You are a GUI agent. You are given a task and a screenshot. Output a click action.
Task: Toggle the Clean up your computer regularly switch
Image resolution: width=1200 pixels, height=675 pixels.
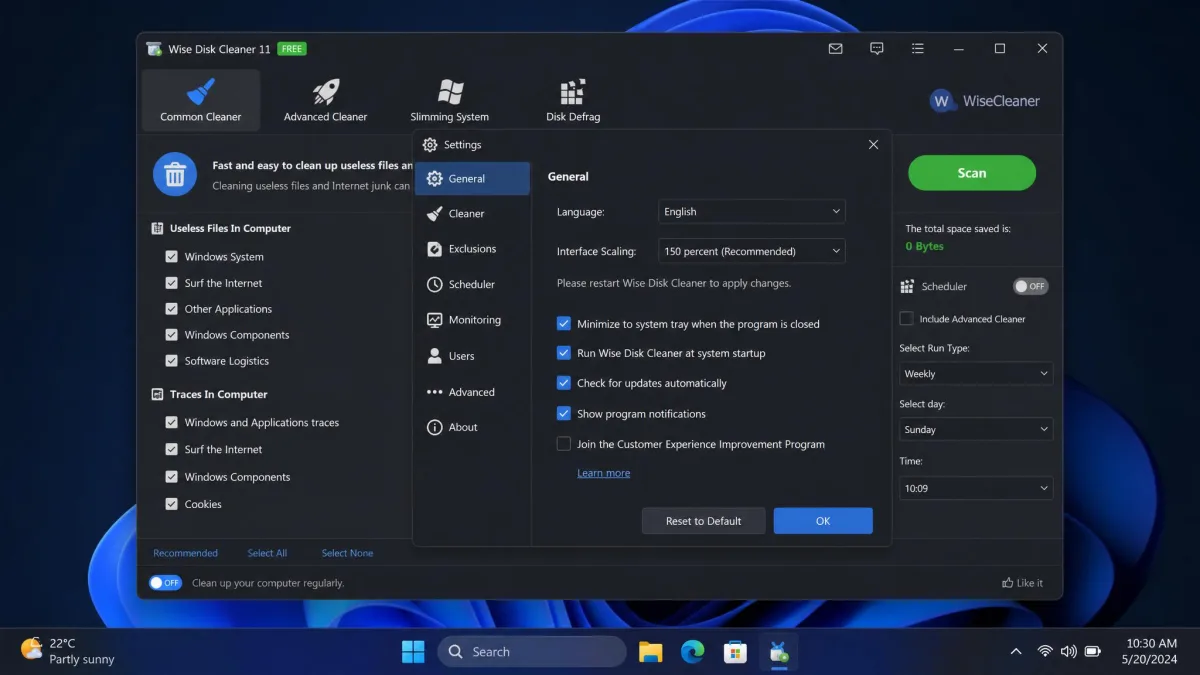[x=165, y=582]
